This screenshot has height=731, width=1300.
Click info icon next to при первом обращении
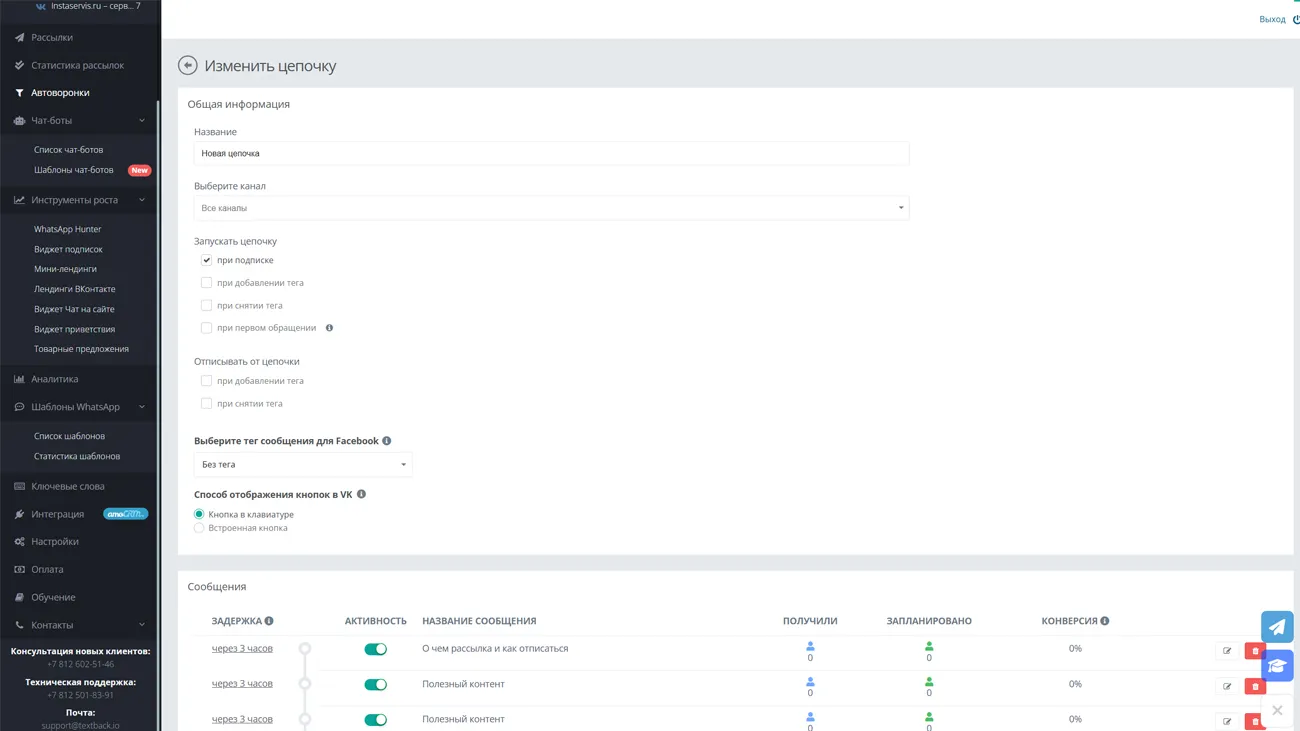point(329,328)
